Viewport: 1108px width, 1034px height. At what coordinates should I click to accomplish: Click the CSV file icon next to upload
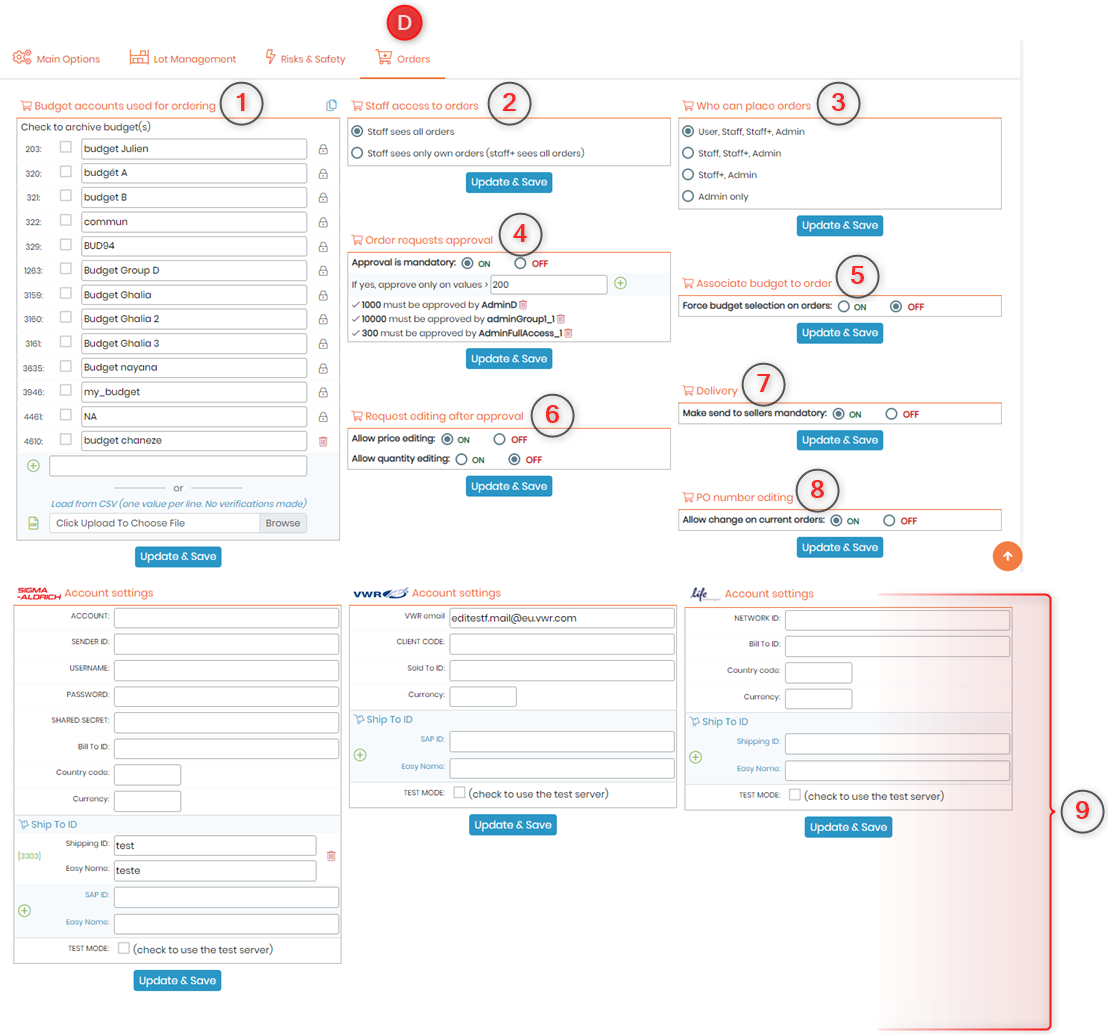[33, 523]
